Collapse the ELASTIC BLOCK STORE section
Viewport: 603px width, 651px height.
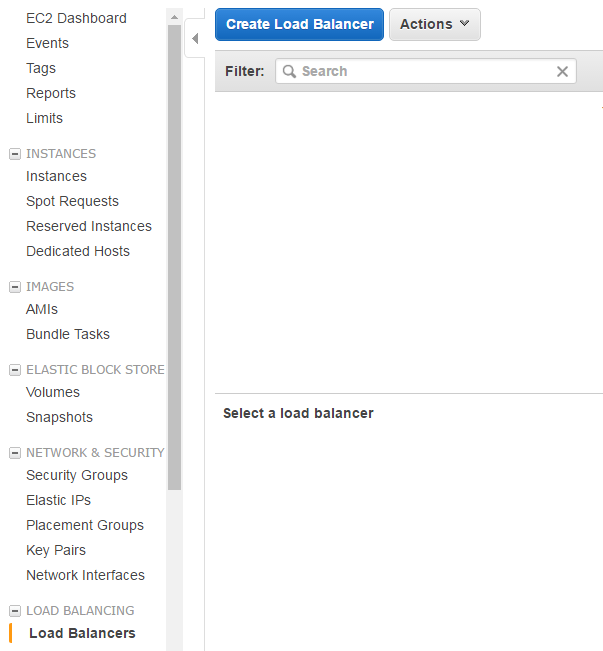[15, 370]
